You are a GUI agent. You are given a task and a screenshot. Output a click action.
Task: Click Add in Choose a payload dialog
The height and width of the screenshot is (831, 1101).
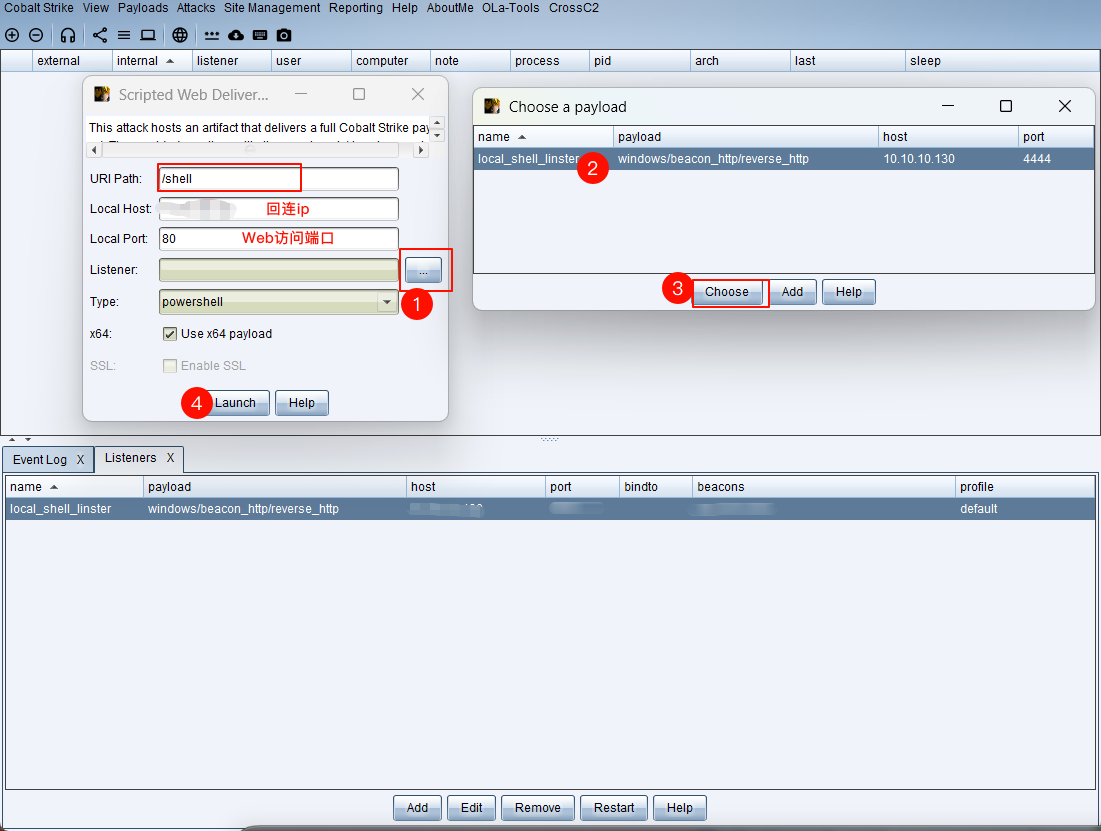792,292
